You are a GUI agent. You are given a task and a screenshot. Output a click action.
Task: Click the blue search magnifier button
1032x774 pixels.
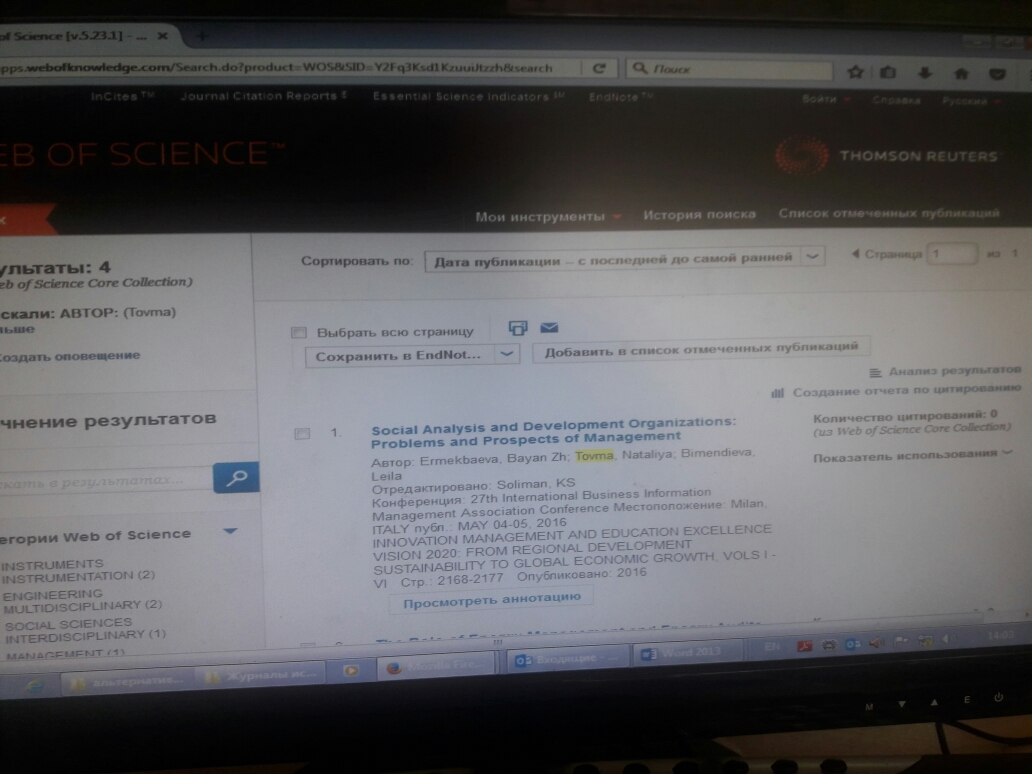(236, 478)
